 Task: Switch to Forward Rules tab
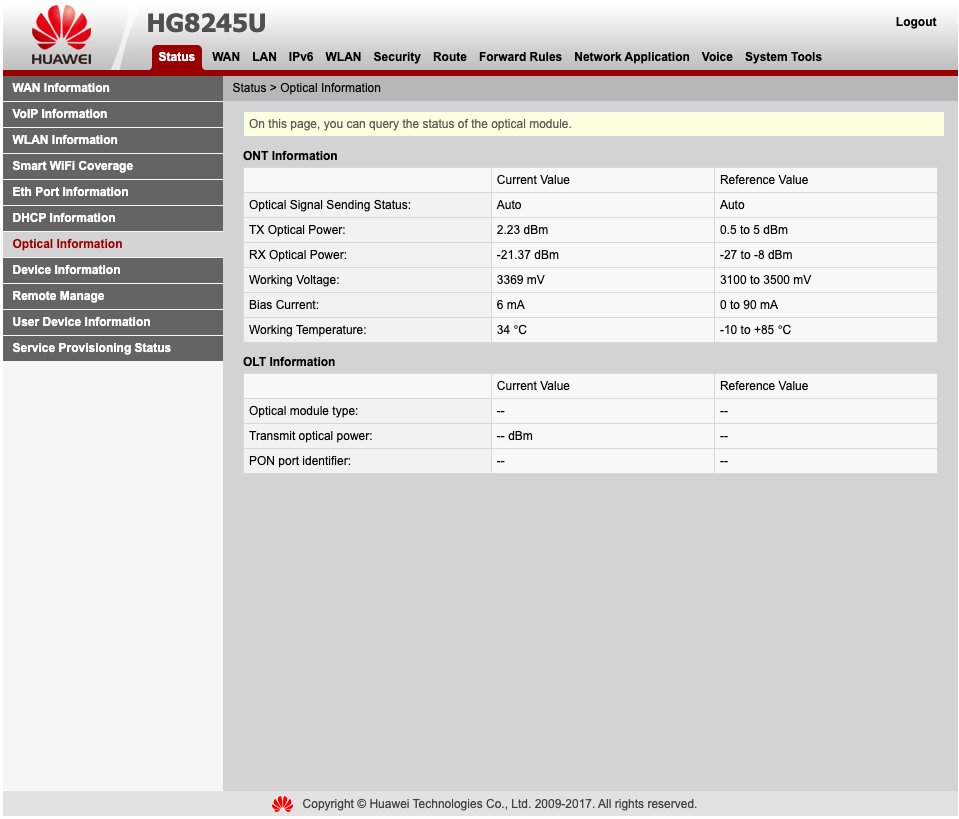520,57
